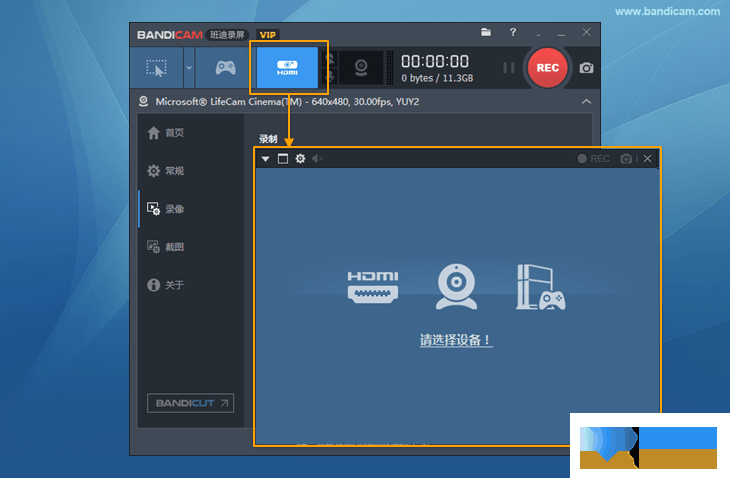Pause the recording
This screenshot has height=478, width=730.
[509, 68]
